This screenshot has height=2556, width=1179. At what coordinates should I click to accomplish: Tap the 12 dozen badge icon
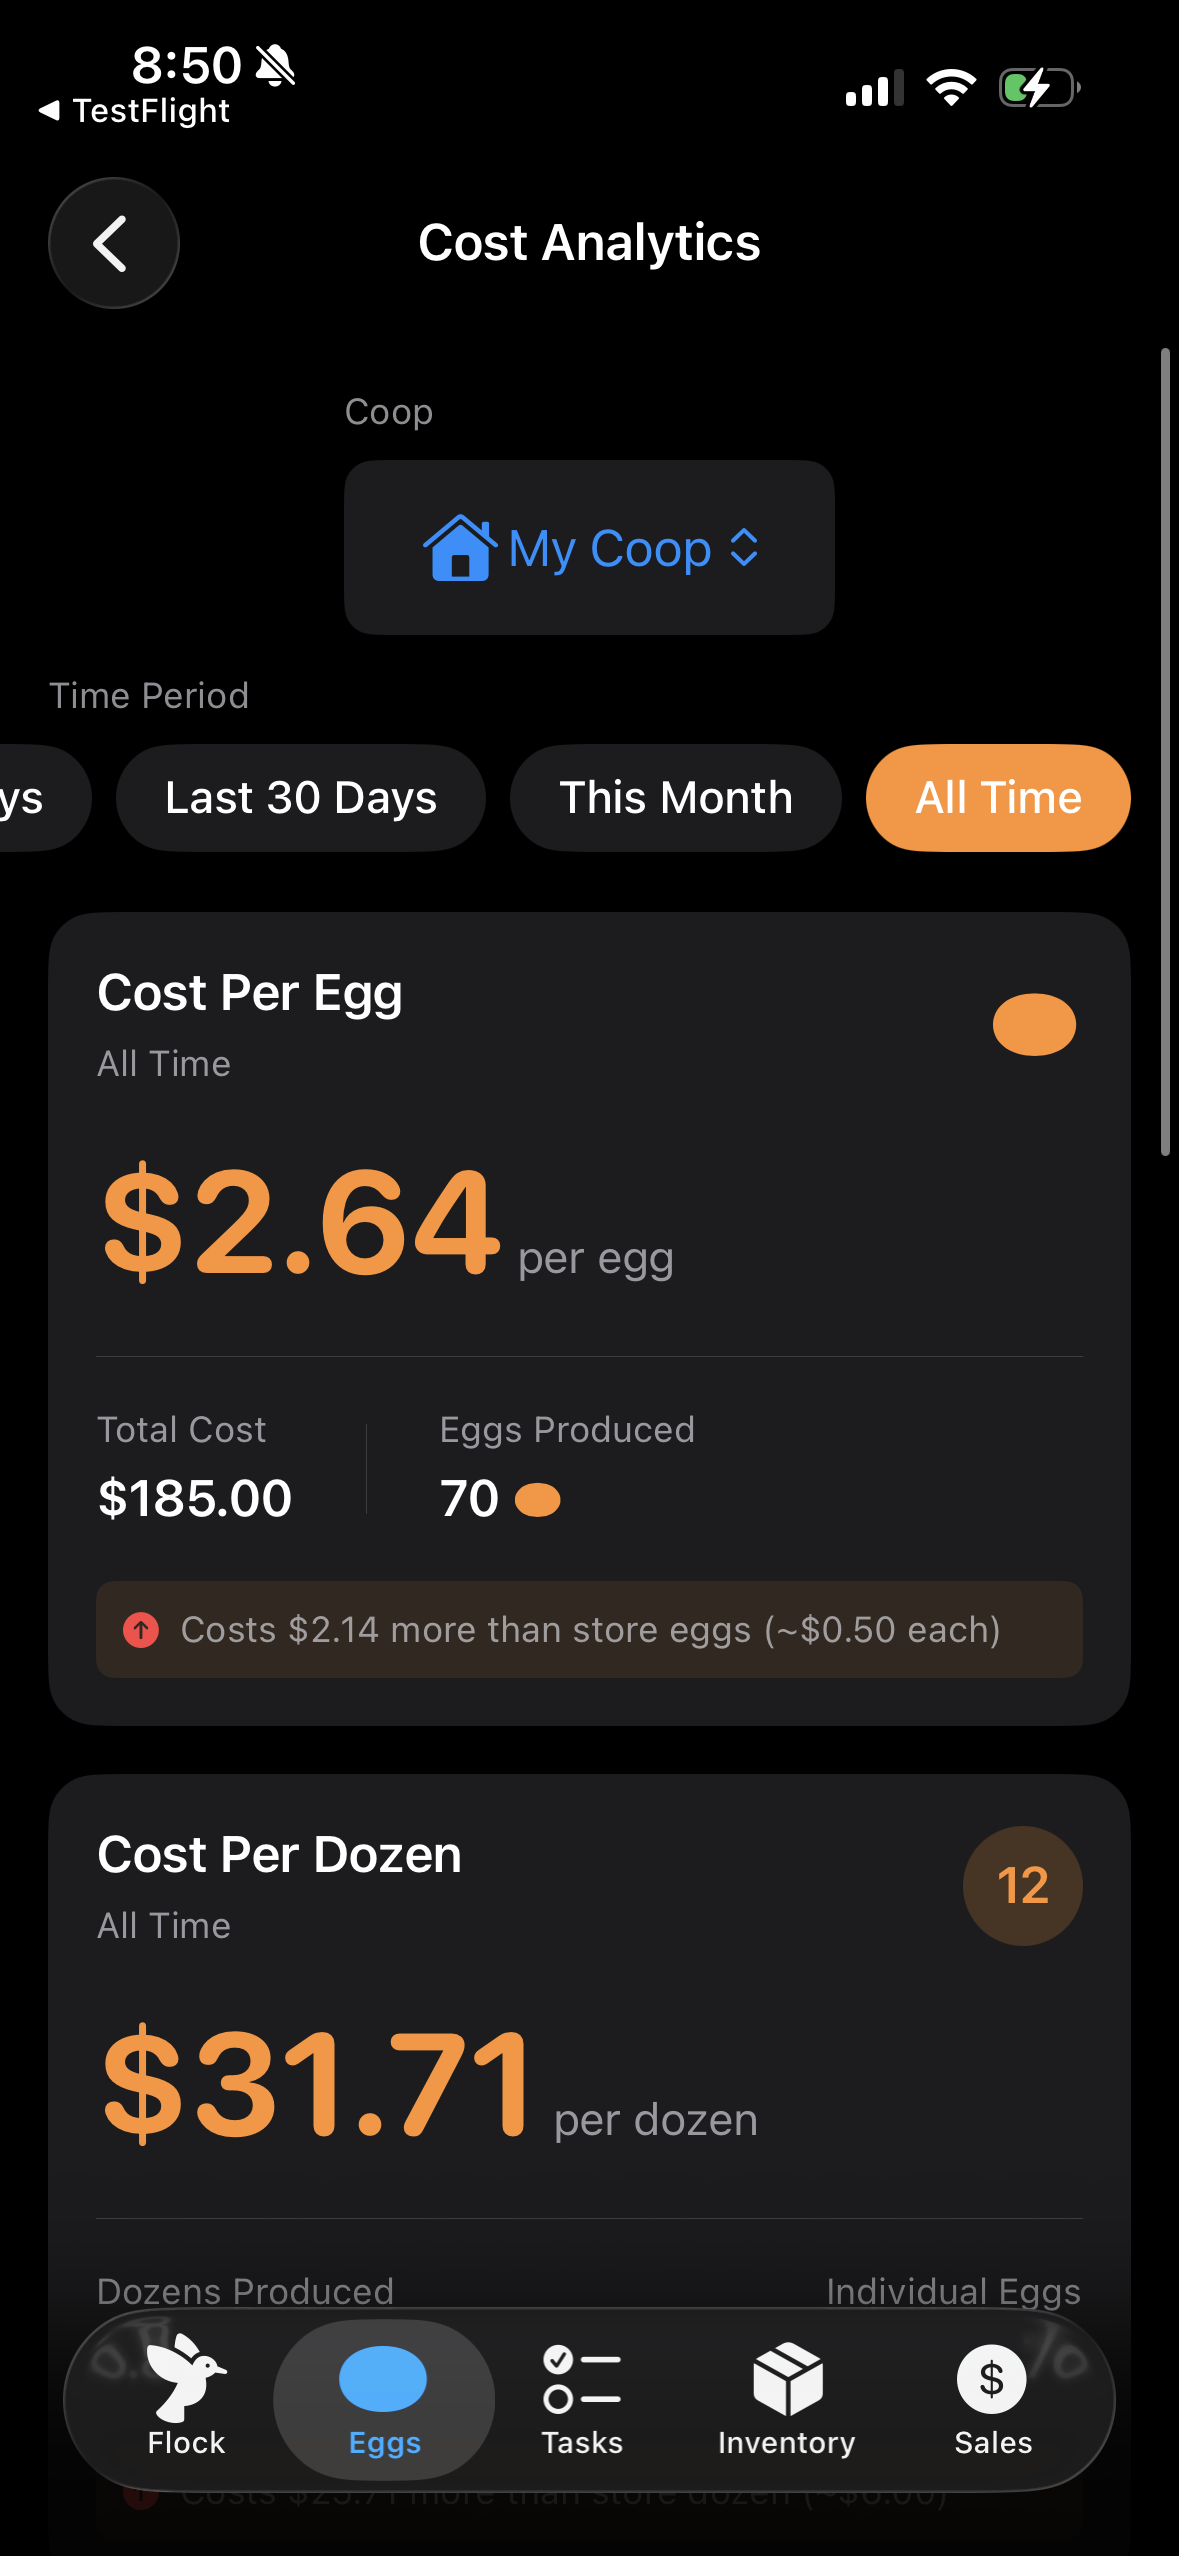coord(1022,1886)
